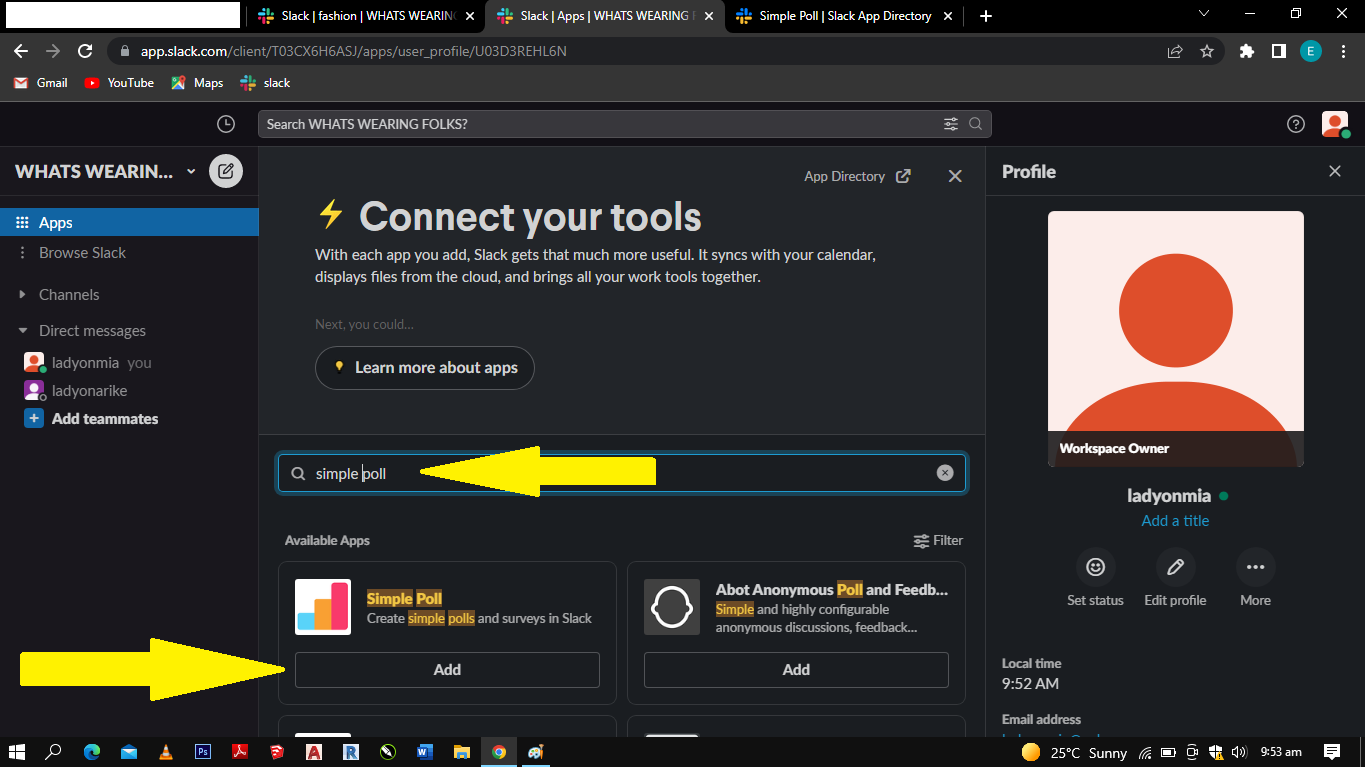Toggle the Chrome side panel icon
1365x767 pixels.
pos(1278,51)
